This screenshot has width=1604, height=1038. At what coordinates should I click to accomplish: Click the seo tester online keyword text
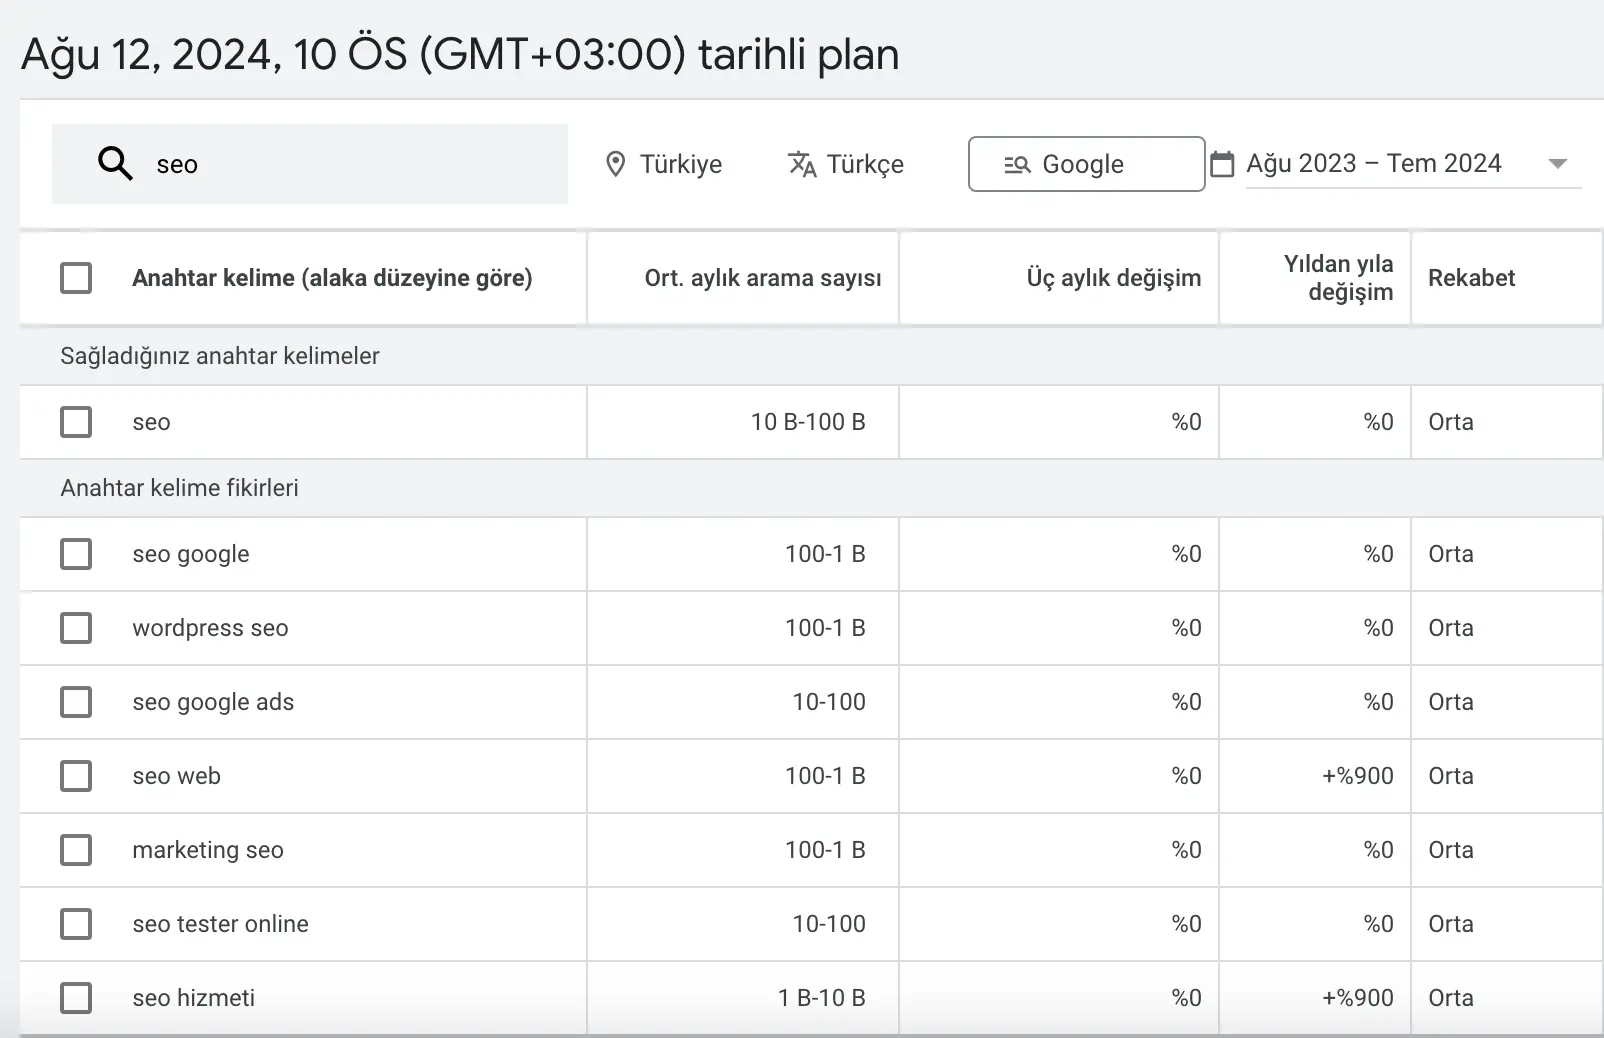220,924
